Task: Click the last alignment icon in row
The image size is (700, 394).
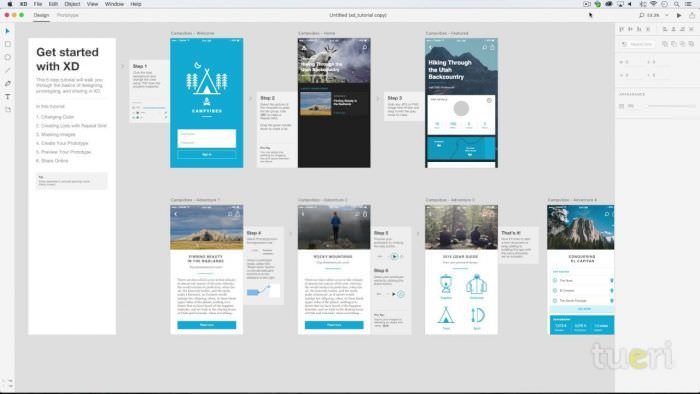Action: tap(691, 29)
